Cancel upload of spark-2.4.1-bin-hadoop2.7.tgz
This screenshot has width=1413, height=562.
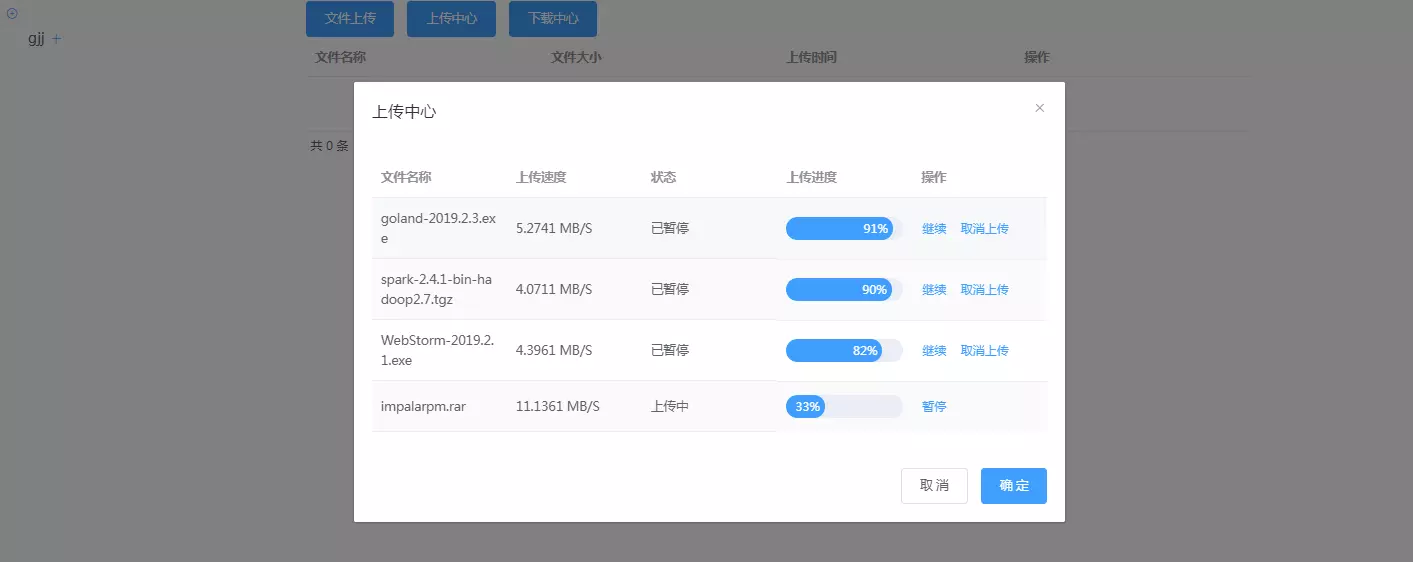click(984, 290)
